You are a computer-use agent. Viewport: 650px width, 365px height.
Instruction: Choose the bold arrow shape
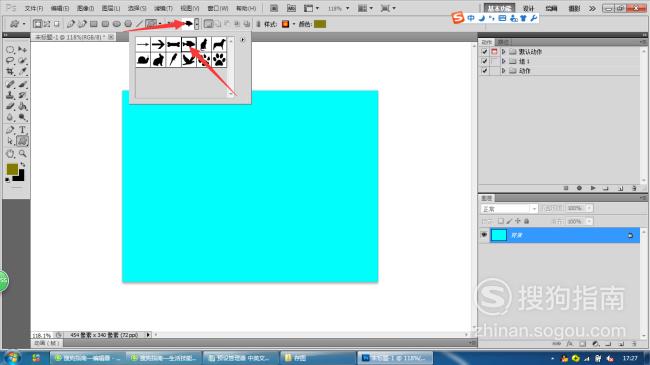click(x=158, y=44)
